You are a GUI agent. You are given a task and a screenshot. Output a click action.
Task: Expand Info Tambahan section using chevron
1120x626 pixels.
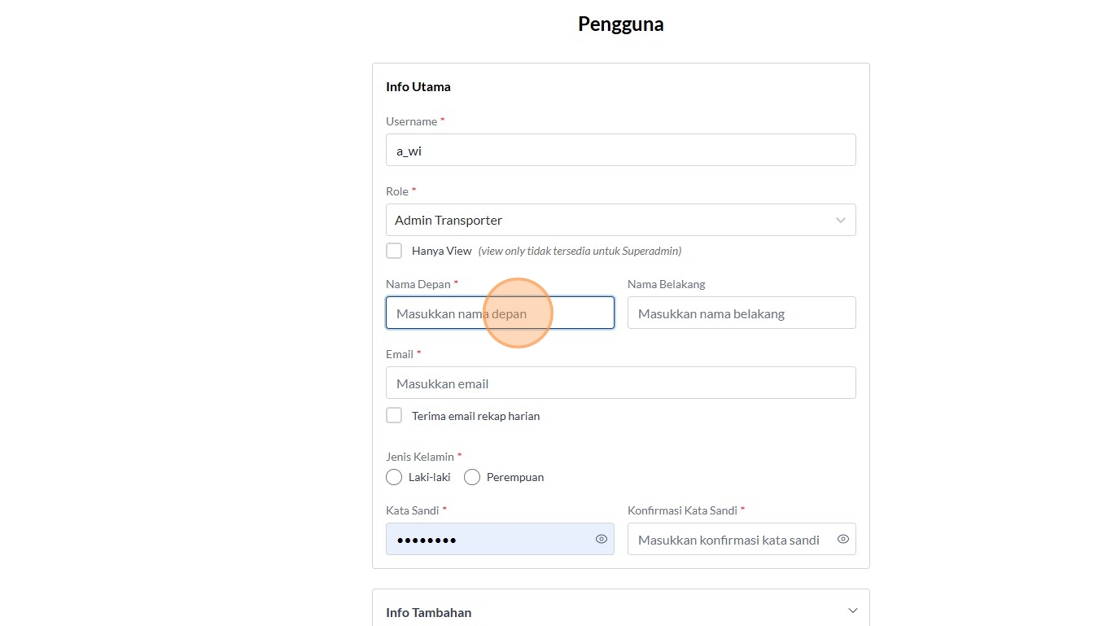(852, 611)
